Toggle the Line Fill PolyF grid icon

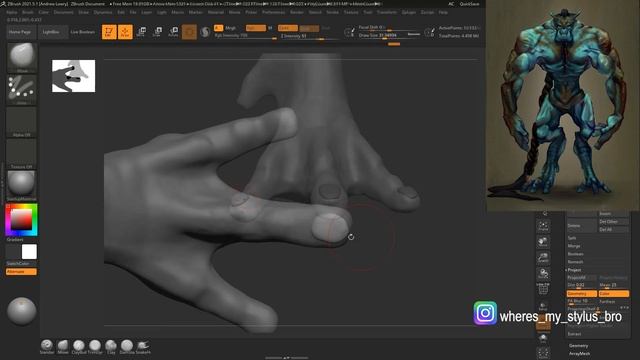(543, 289)
